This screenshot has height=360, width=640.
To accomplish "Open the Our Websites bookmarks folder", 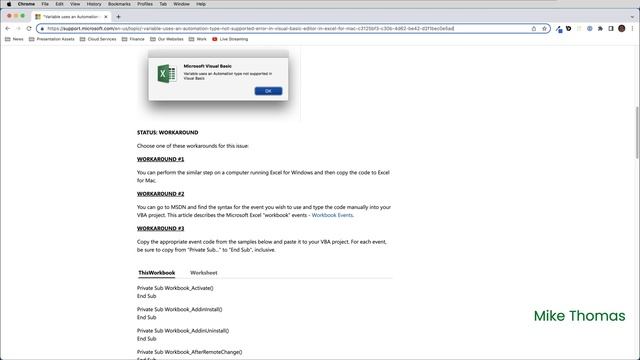I will (x=167, y=39).
